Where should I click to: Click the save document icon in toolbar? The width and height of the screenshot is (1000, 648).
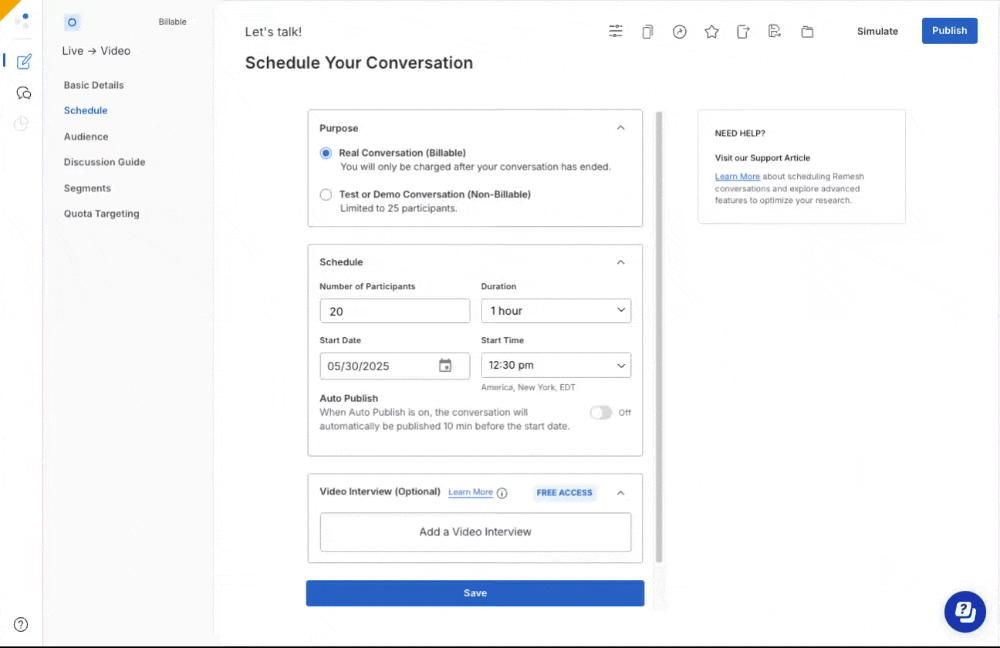coord(774,31)
